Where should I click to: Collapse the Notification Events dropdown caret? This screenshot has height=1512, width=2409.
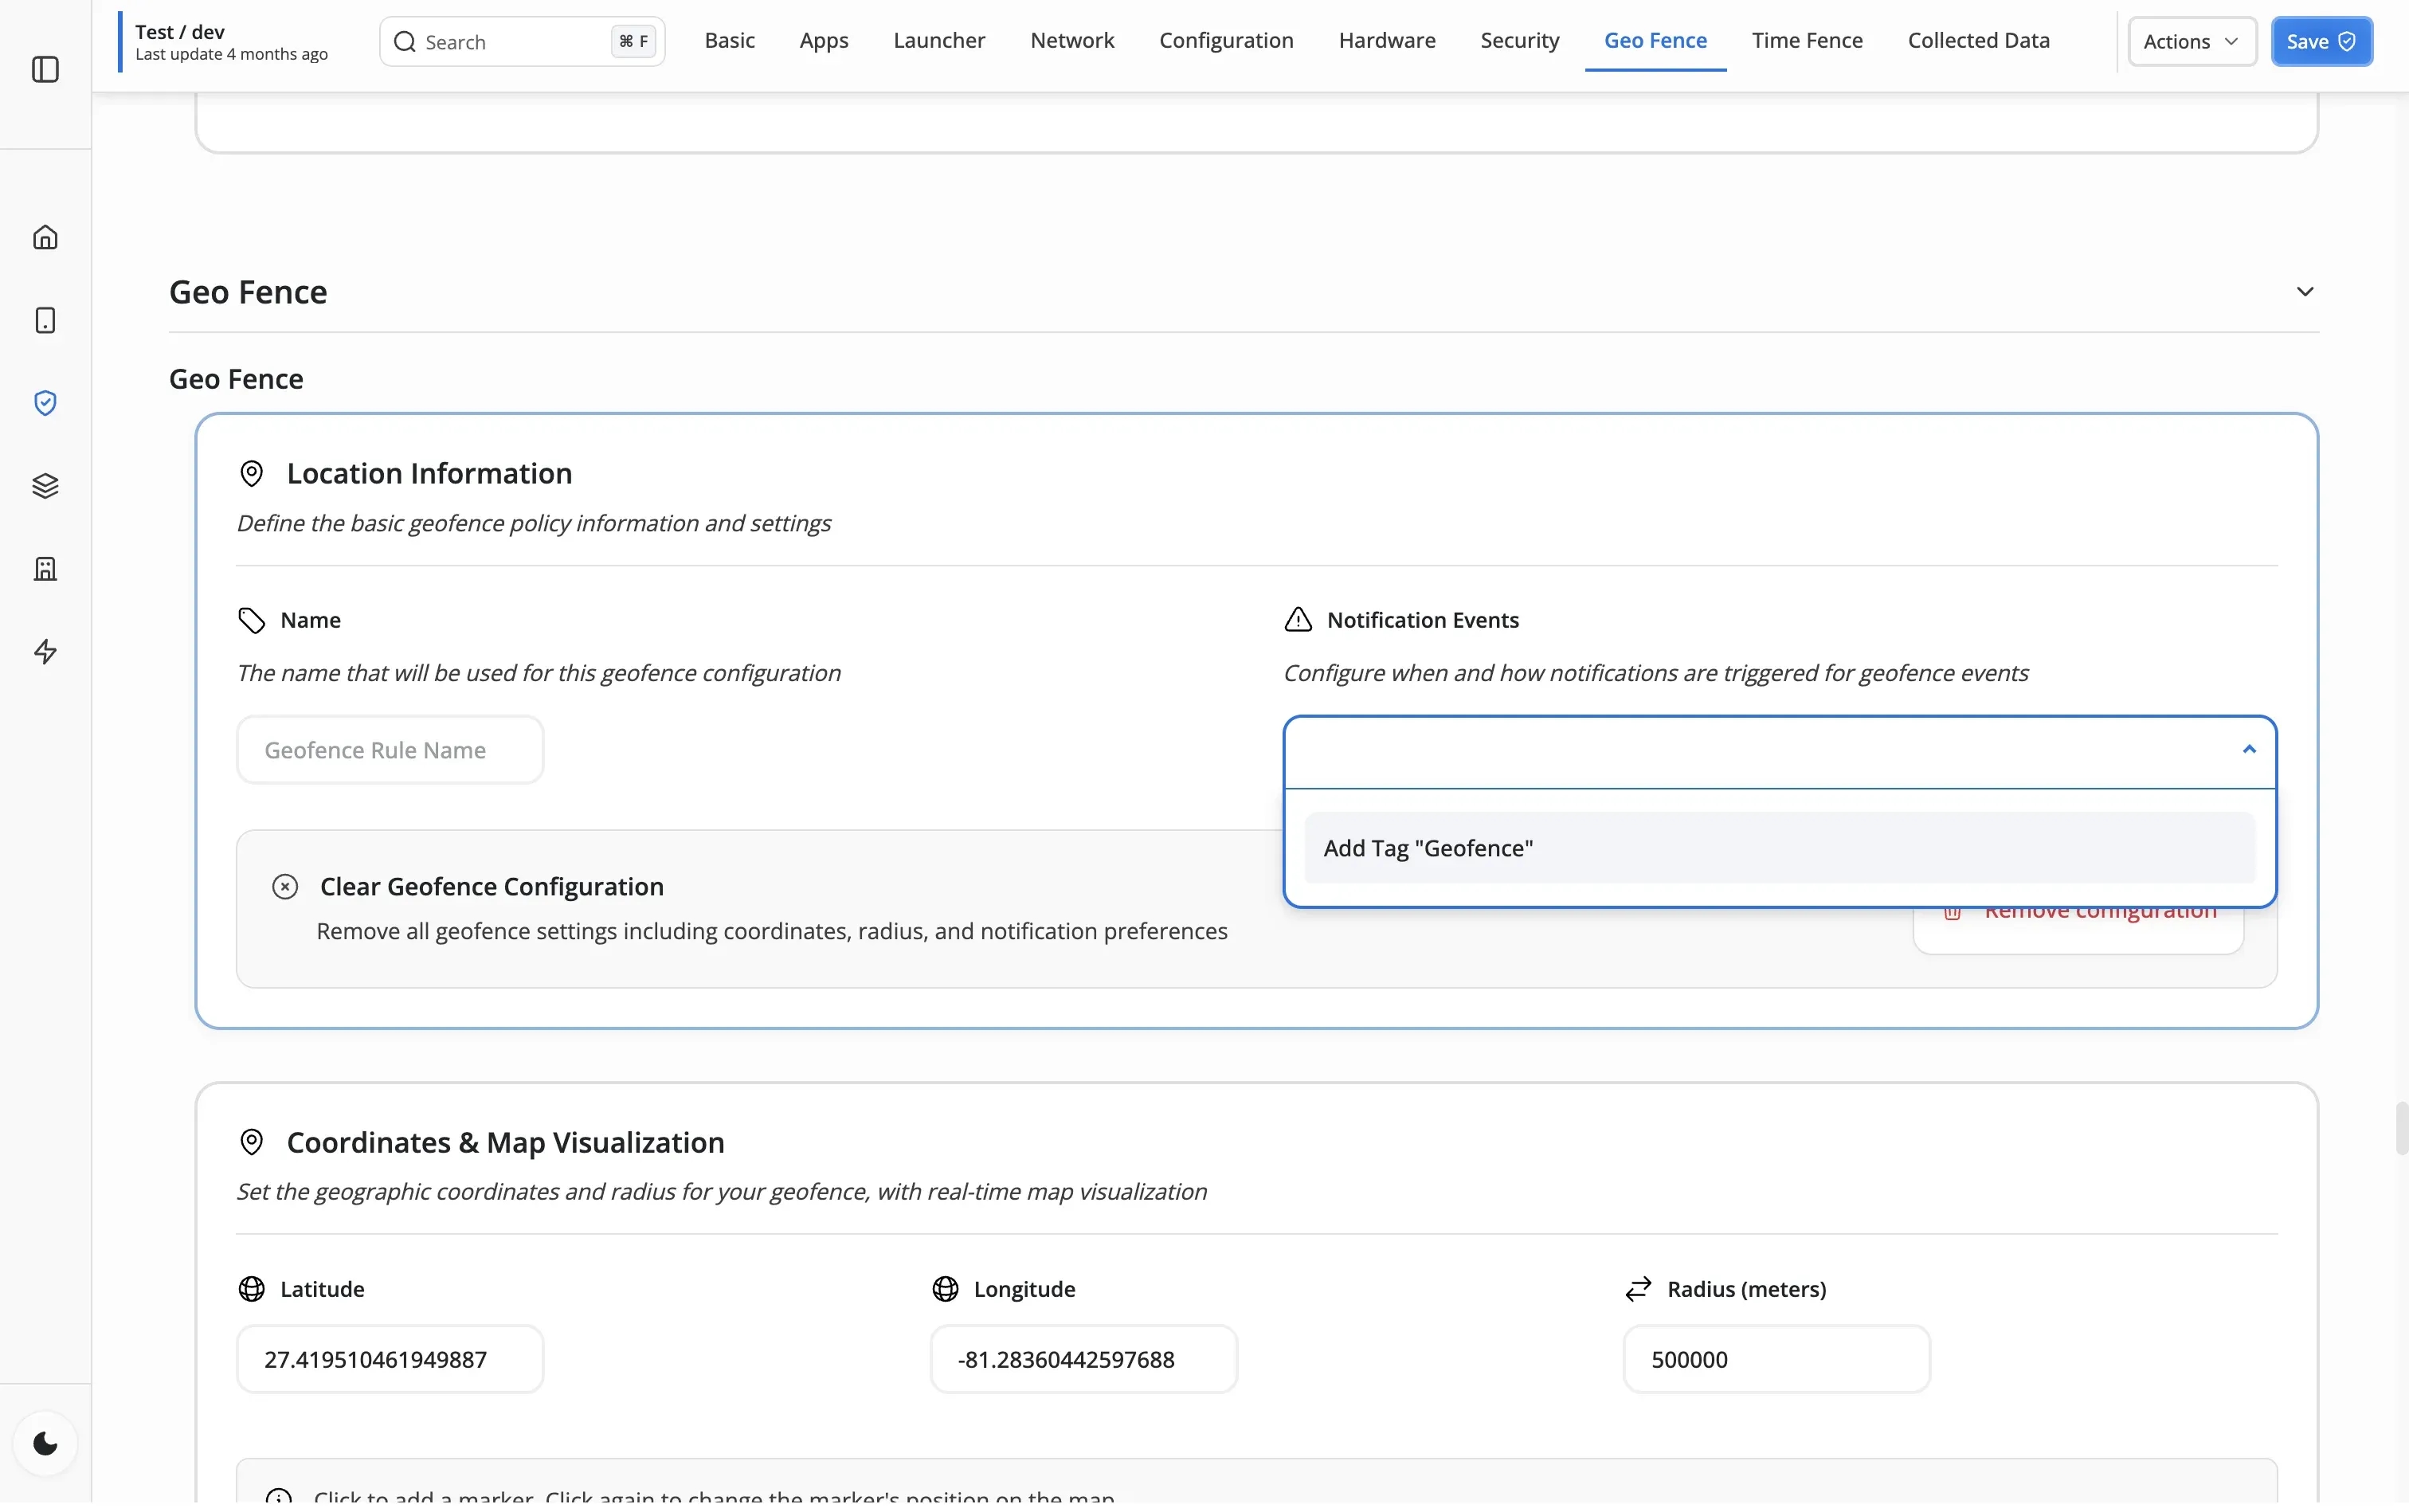click(x=2249, y=749)
